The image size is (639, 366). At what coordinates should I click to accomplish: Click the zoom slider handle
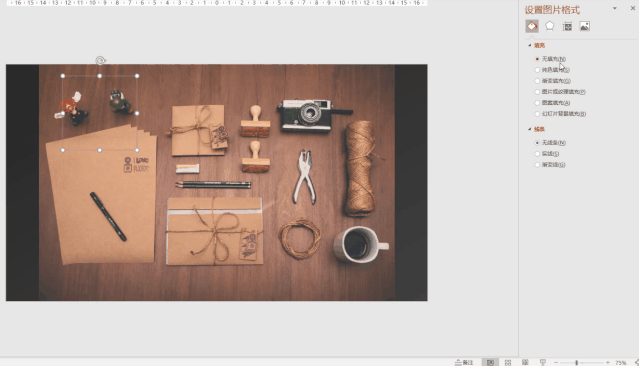coord(576,362)
